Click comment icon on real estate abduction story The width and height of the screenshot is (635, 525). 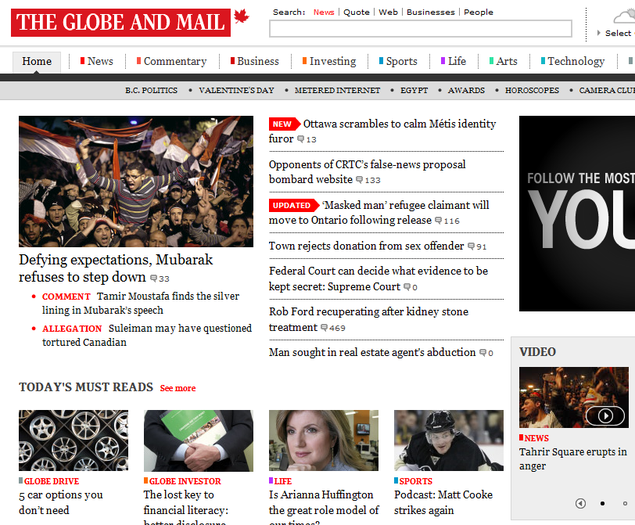[483, 352]
